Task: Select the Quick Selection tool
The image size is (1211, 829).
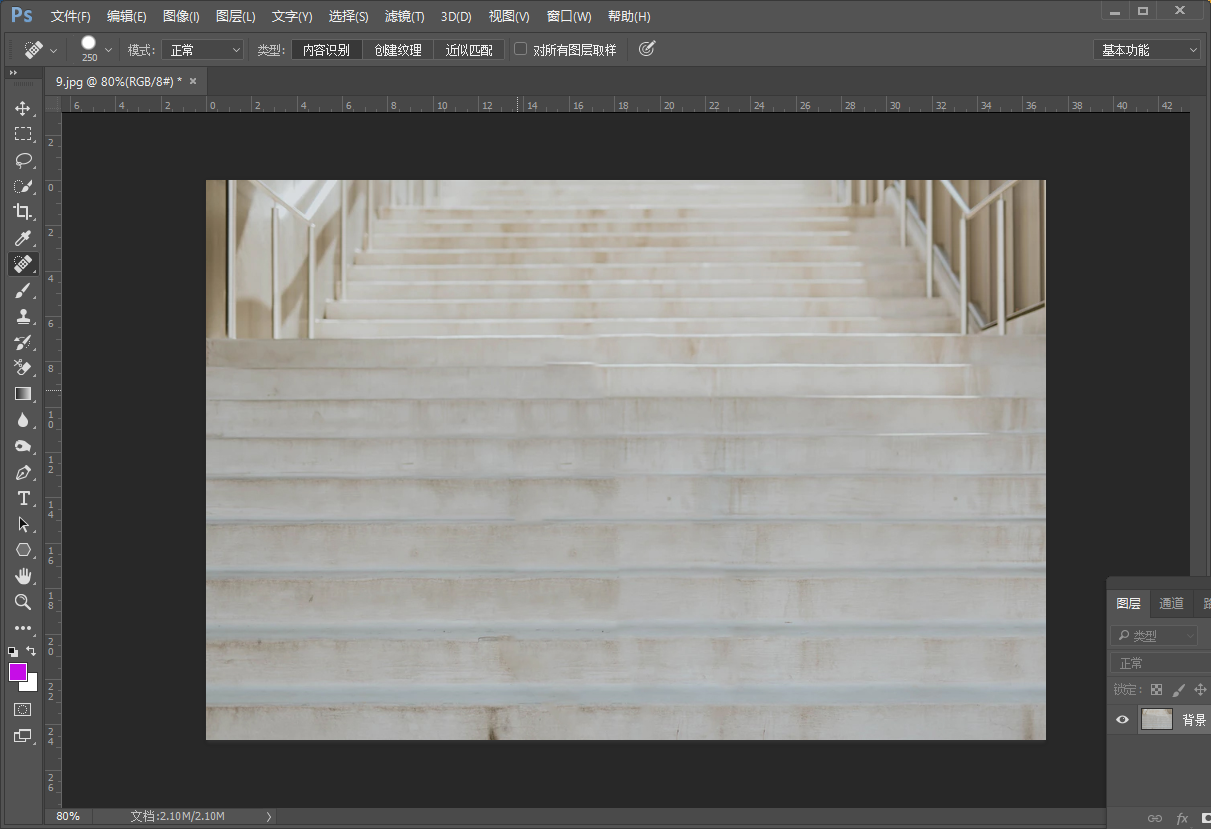Action: [x=23, y=186]
